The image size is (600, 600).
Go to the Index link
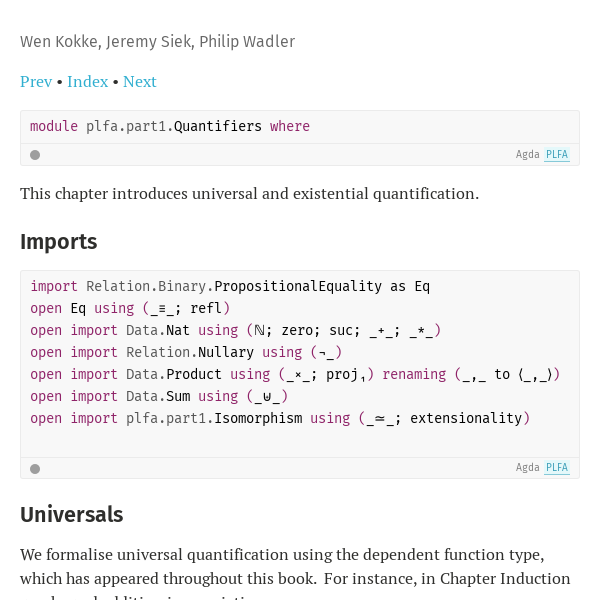[88, 82]
